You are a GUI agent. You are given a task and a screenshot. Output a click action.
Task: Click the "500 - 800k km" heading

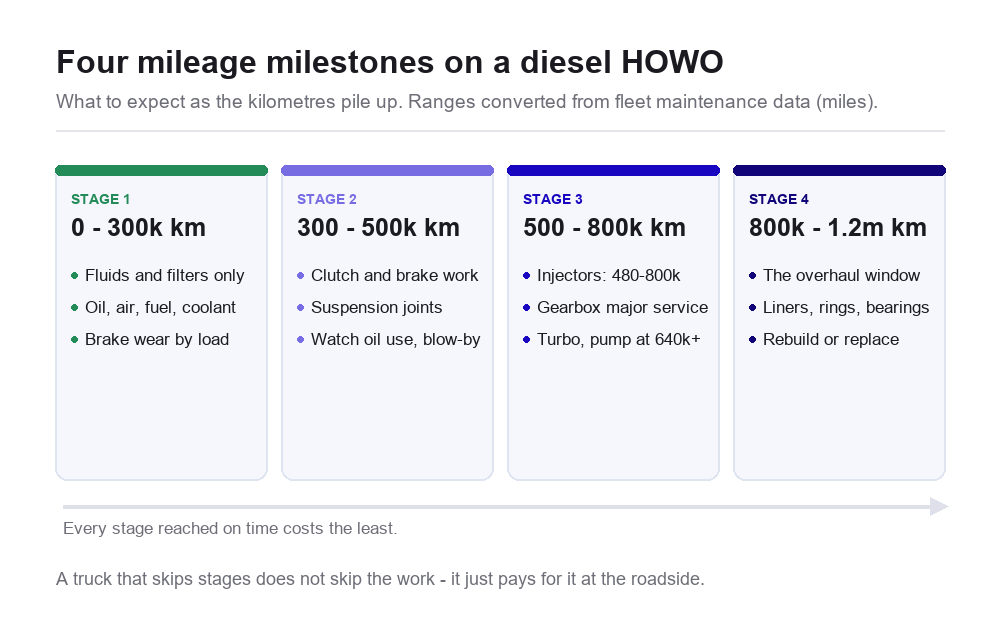(x=605, y=228)
